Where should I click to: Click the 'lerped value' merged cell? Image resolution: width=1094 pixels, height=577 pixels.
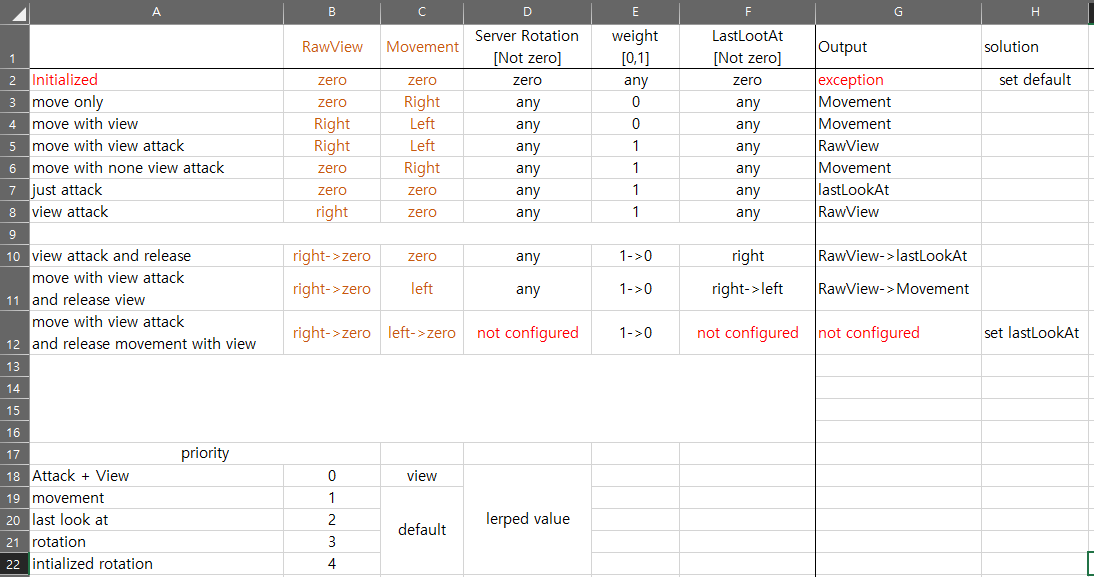click(527, 519)
